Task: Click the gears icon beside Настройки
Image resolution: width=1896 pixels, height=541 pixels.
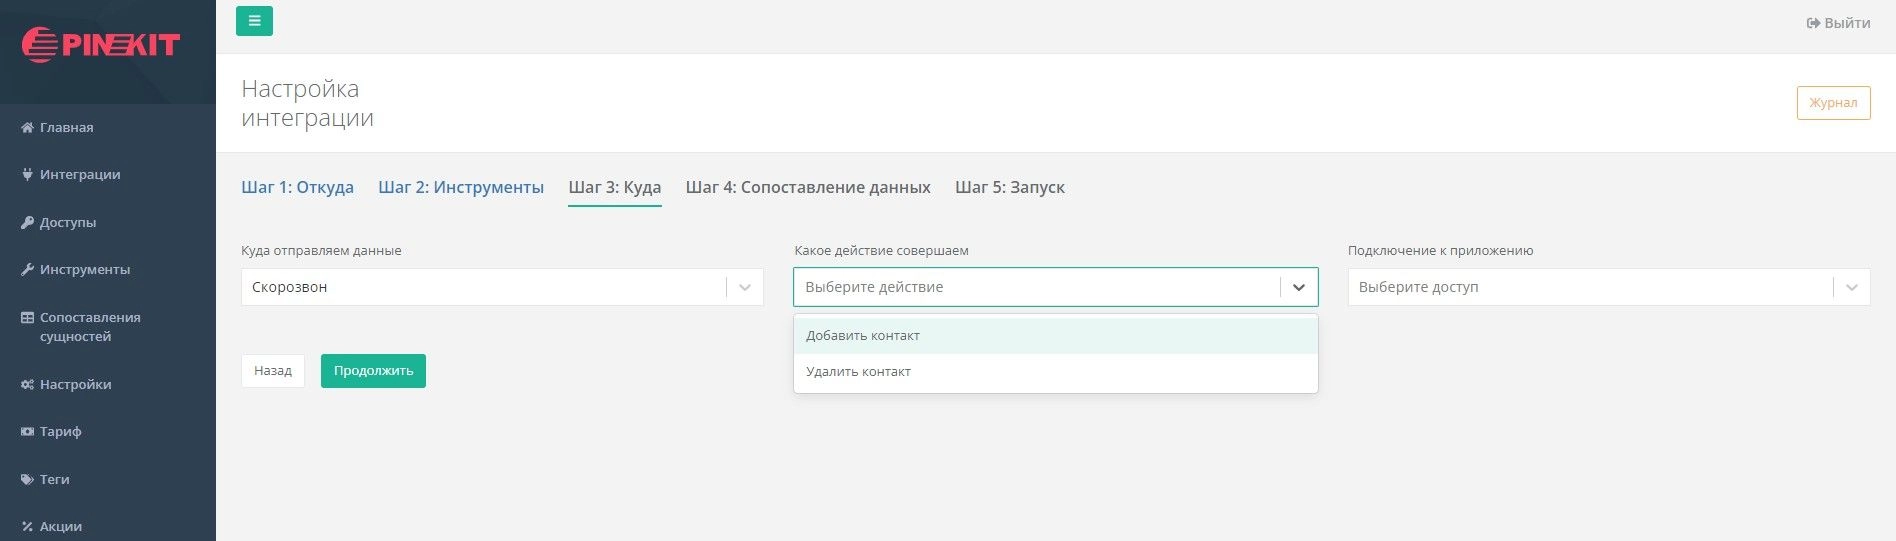Action: [x=27, y=385]
